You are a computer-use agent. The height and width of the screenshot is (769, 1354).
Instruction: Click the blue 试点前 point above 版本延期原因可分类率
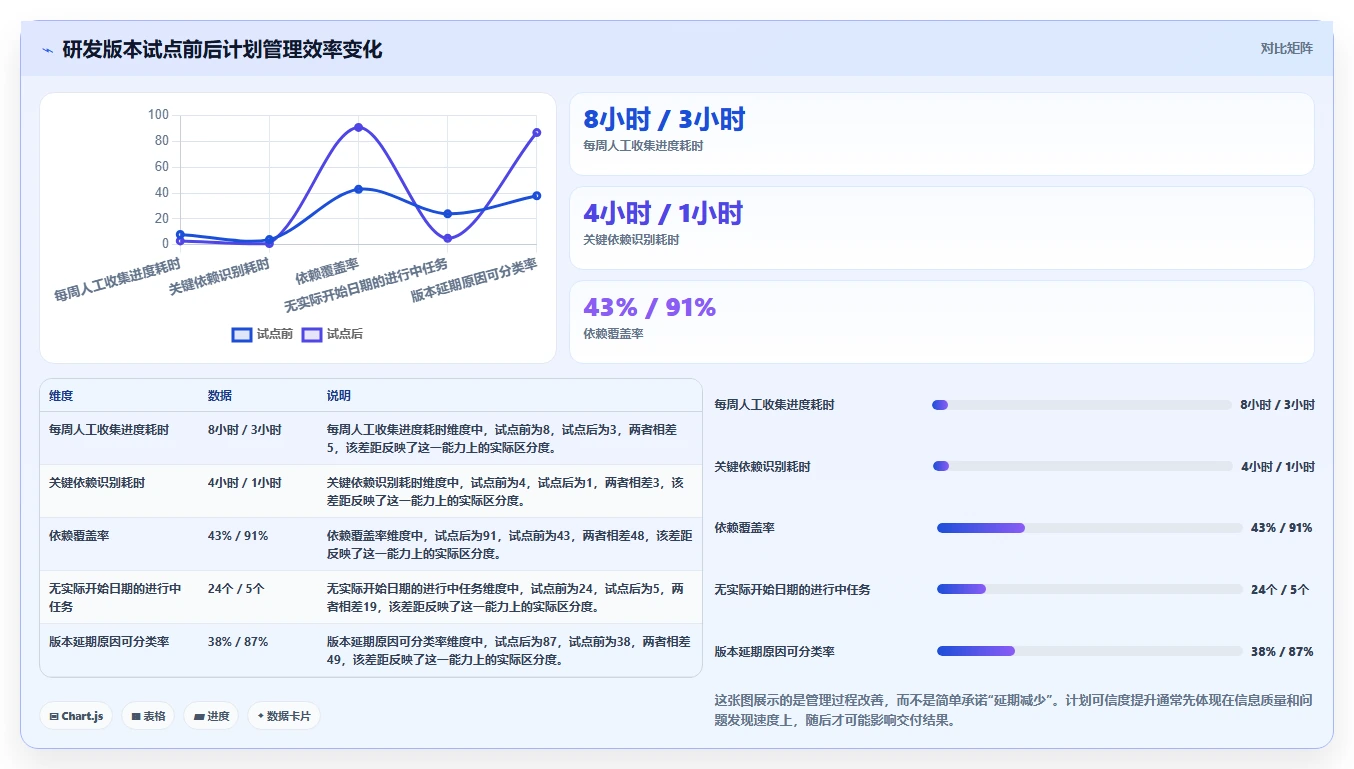click(537, 195)
